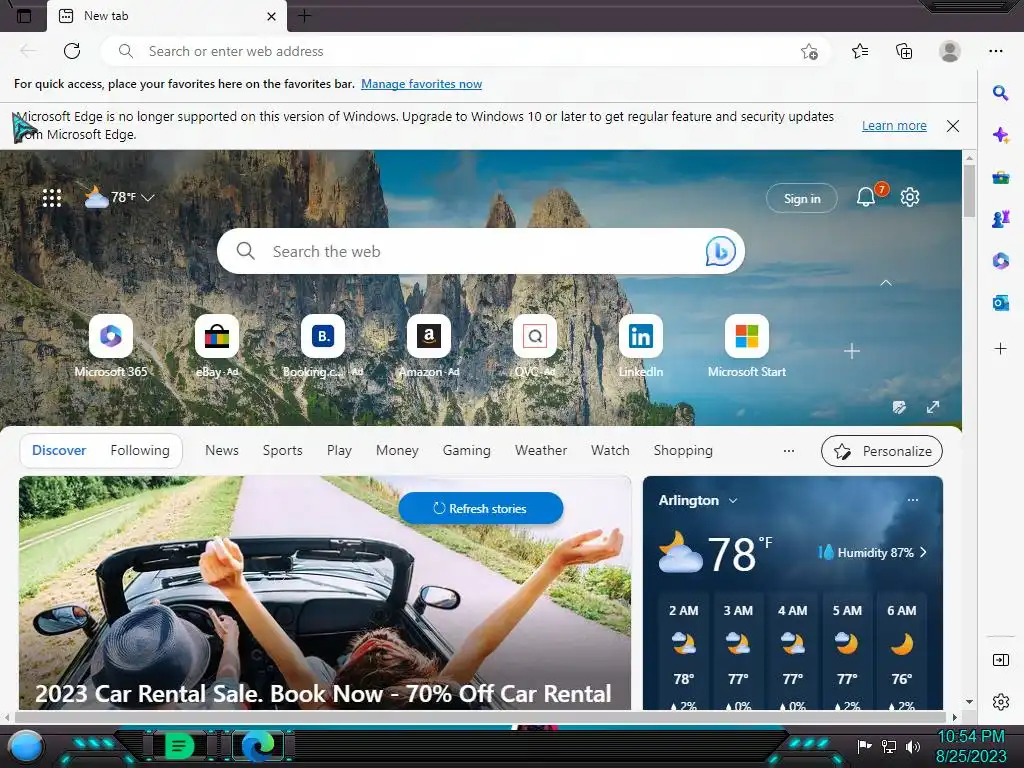Open the app launcher dots grid
Viewport: 1024px width, 768px height.
(52, 198)
